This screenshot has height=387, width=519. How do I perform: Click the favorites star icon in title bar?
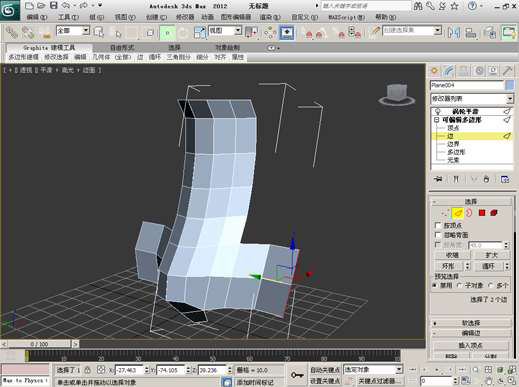coord(454,6)
